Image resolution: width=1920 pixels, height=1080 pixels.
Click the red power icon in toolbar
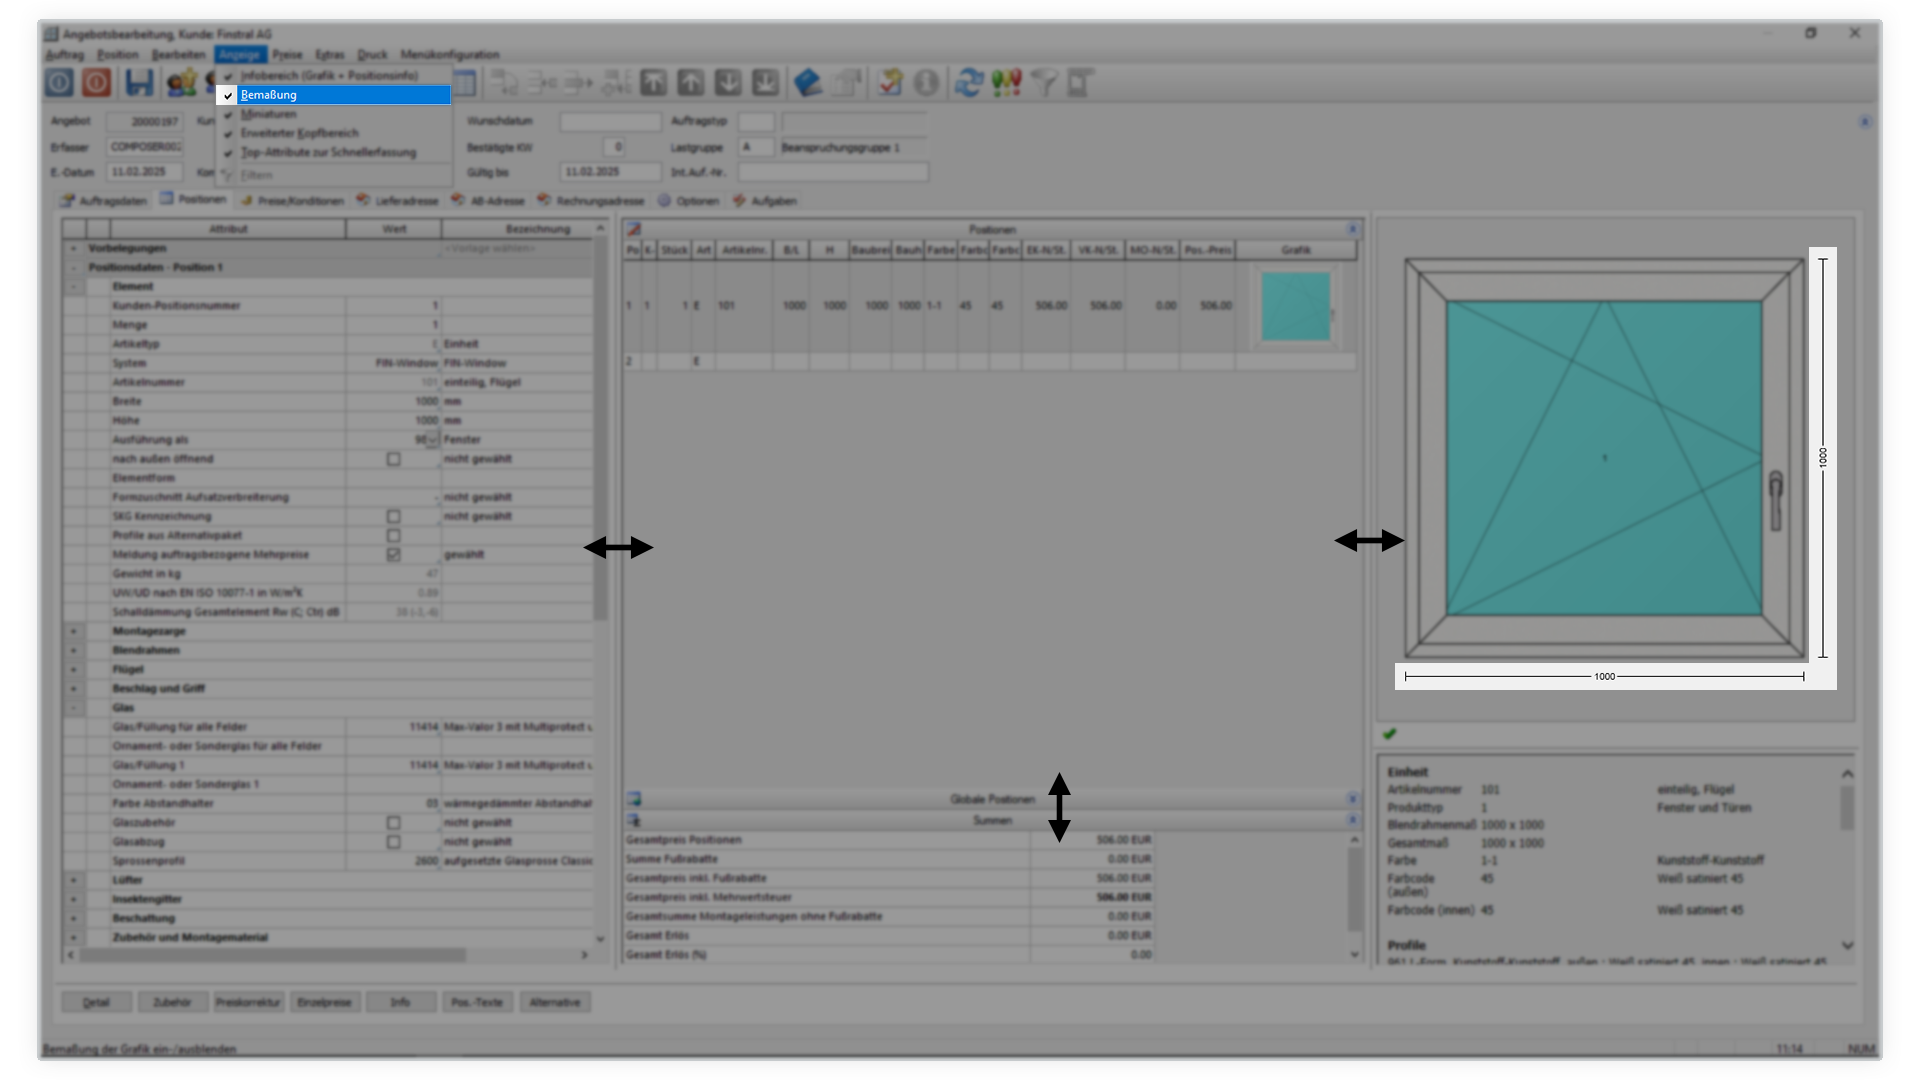[97, 83]
